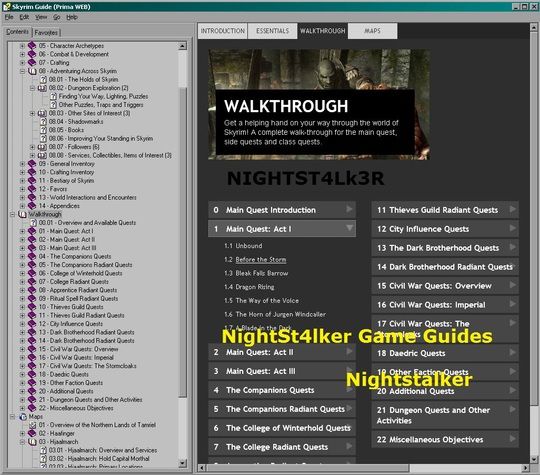Expand 04 - The Companions Quests tree node

pyautogui.click(x=22, y=257)
